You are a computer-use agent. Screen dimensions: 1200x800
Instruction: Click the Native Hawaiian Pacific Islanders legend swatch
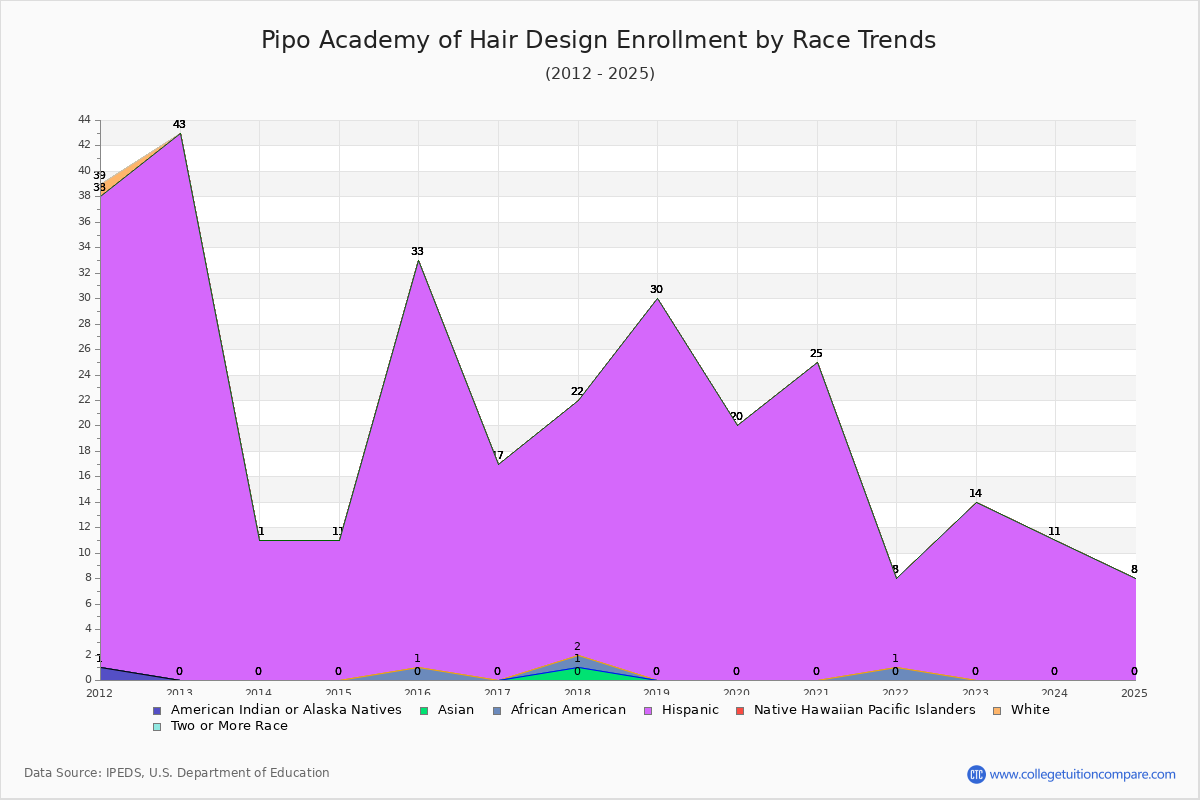click(x=740, y=710)
